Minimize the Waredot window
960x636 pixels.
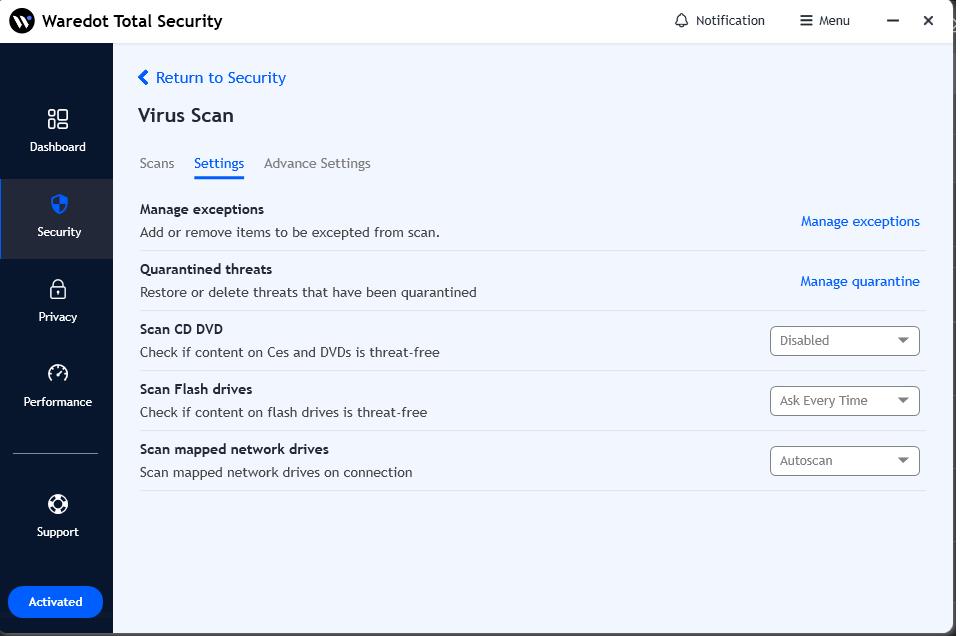pos(893,20)
